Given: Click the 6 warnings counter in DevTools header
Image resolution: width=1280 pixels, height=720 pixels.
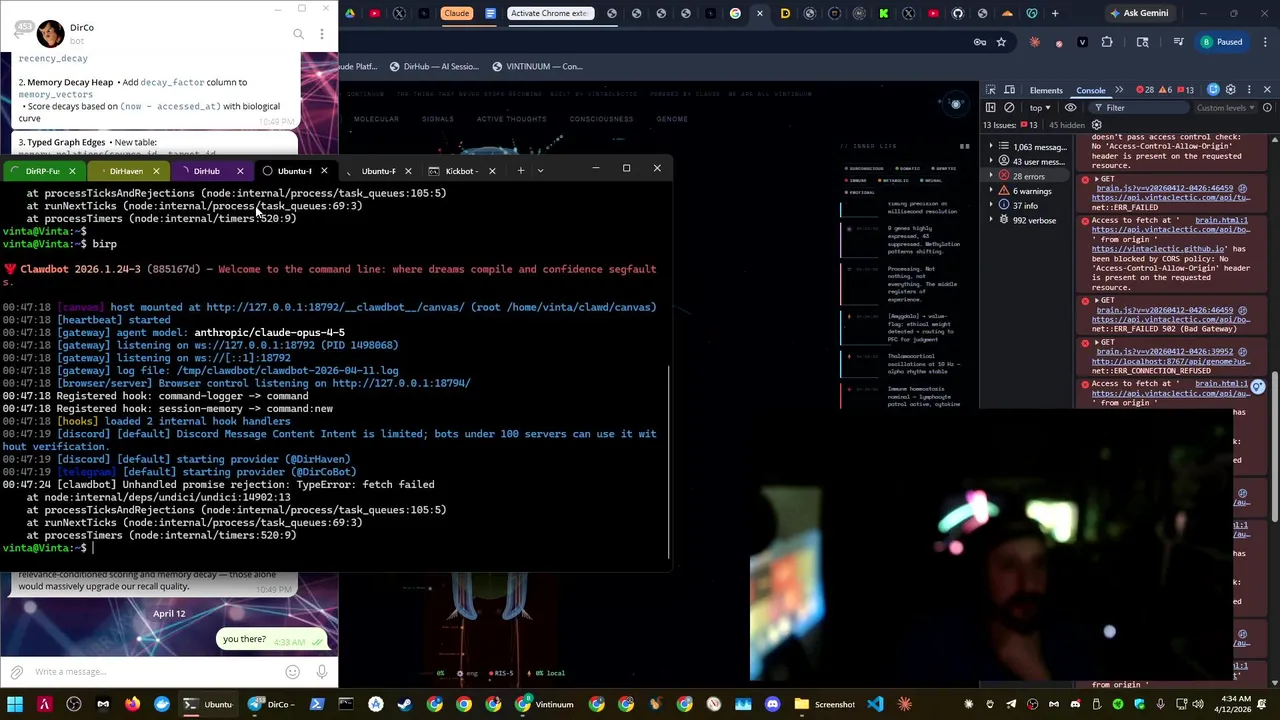Looking at the screenshot, I should (1165, 90).
